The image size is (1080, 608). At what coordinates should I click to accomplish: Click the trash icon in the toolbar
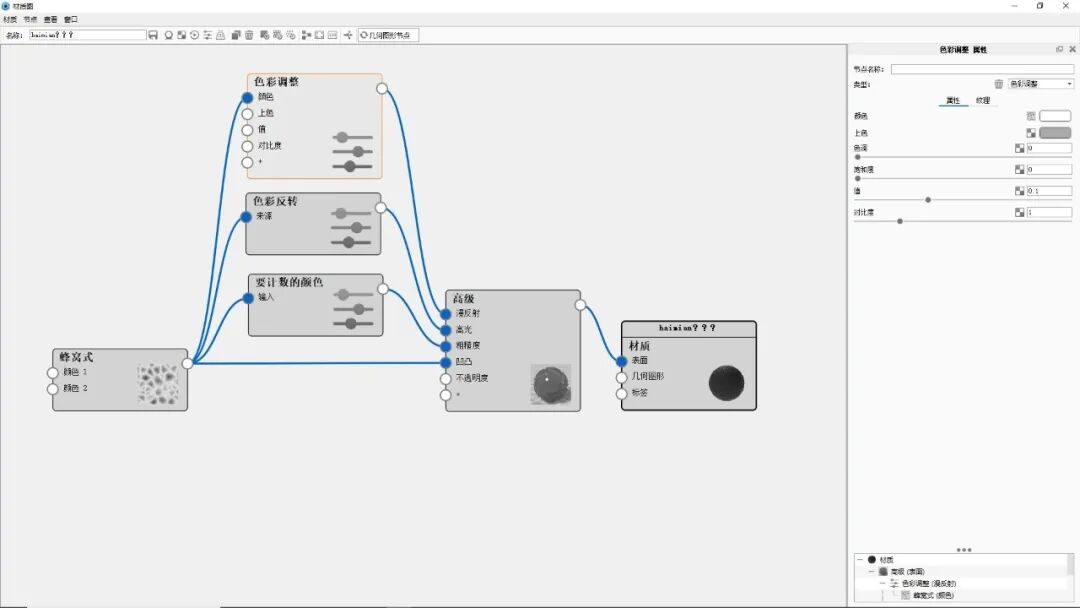(x=249, y=35)
